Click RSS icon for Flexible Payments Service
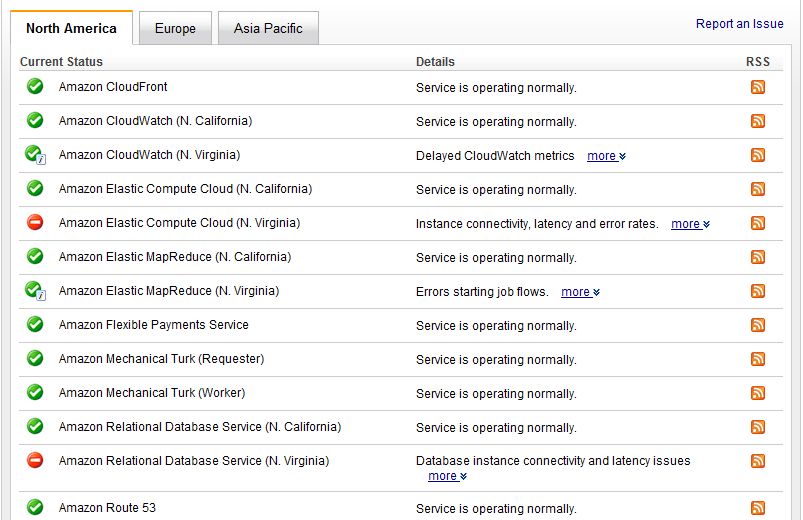Screen dimensions: 803x520 pyautogui.click(x=758, y=326)
